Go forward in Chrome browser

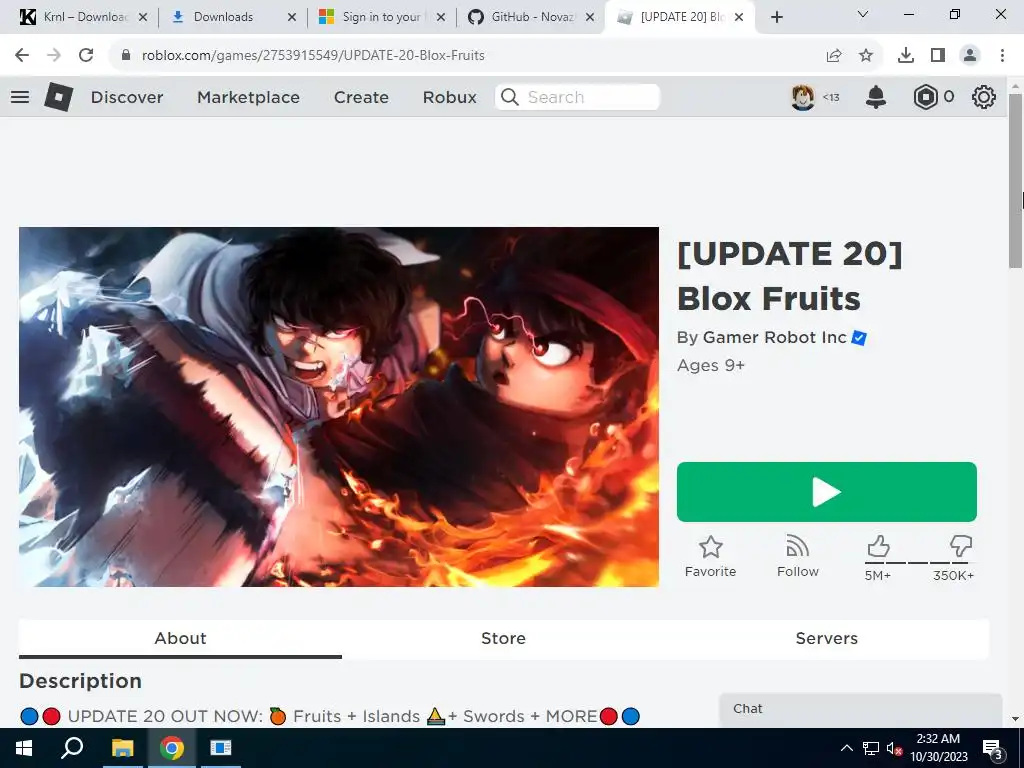[x=54, y=56]
